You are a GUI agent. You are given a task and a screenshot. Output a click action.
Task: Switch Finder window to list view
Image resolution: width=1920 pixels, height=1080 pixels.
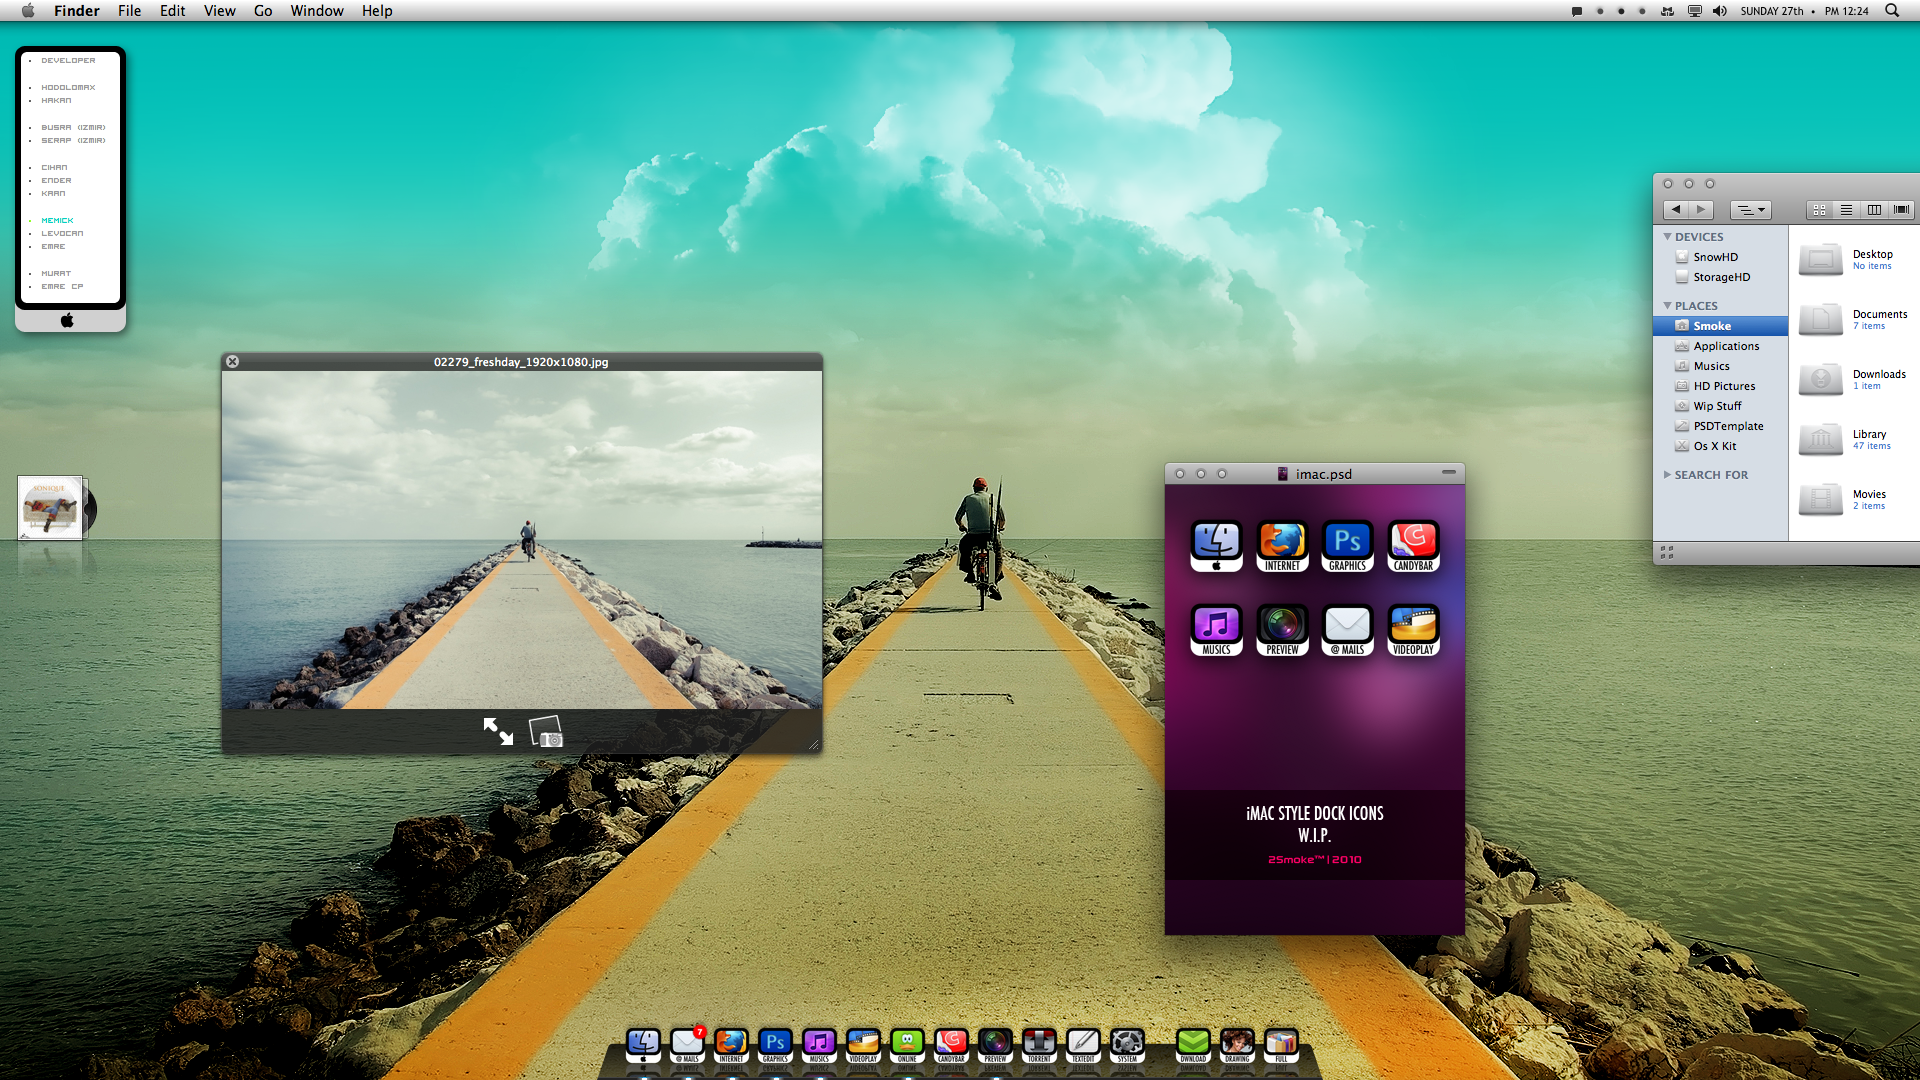tap(1846, 210)
